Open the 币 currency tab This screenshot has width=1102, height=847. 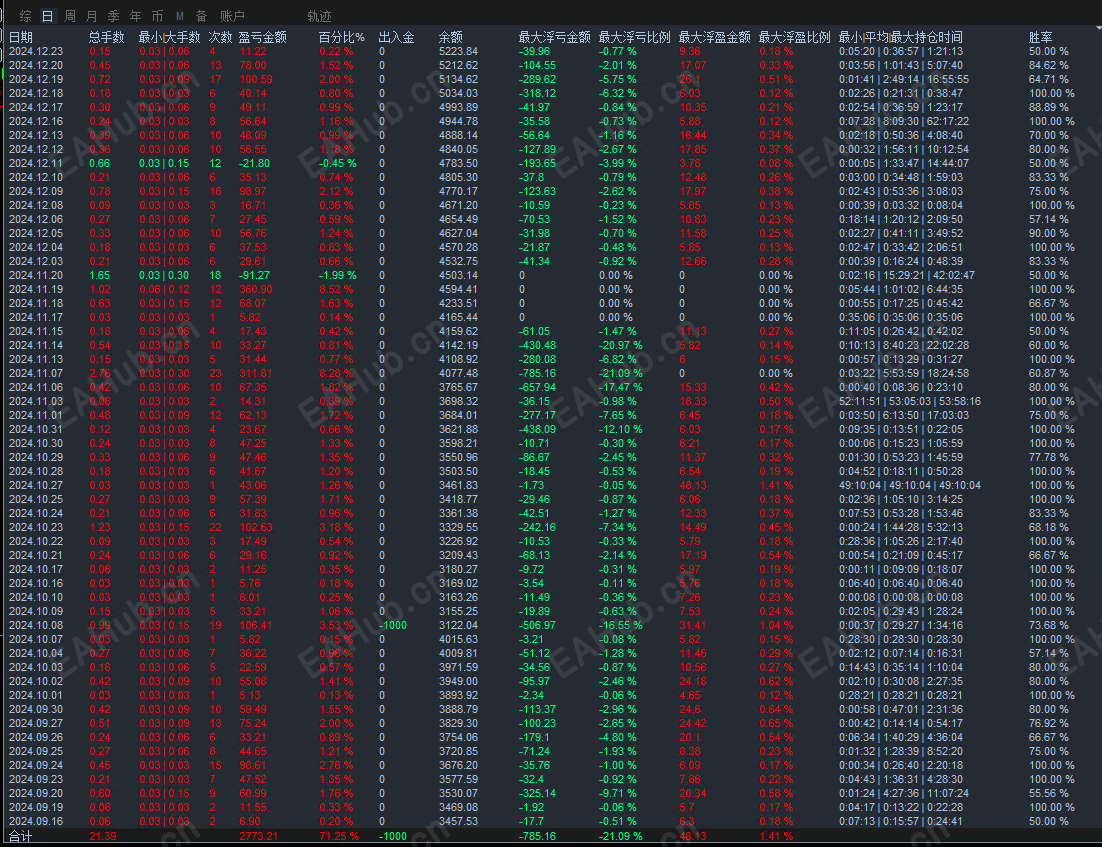coord(157,15)
